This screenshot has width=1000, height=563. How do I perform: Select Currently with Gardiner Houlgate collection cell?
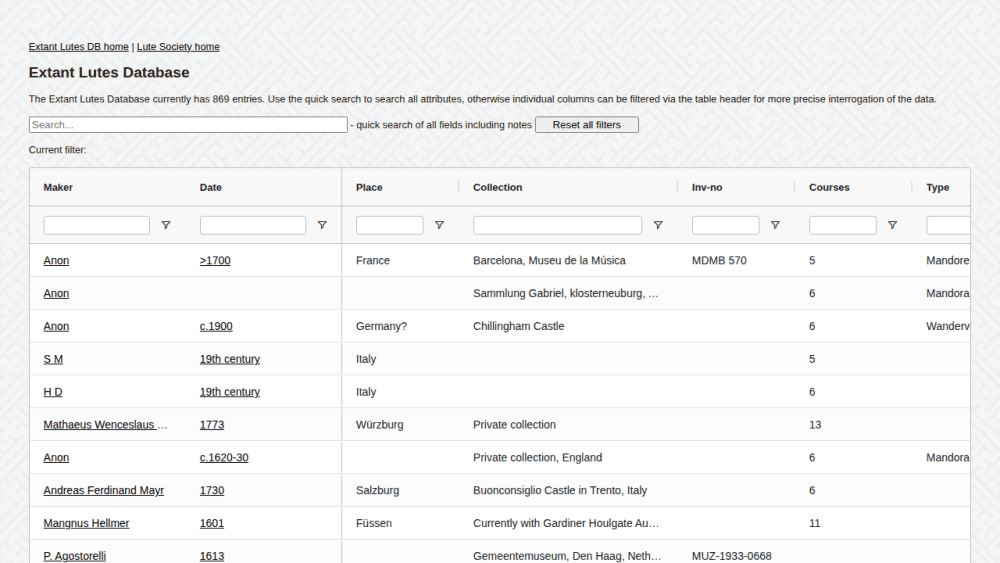pos(566,523)
